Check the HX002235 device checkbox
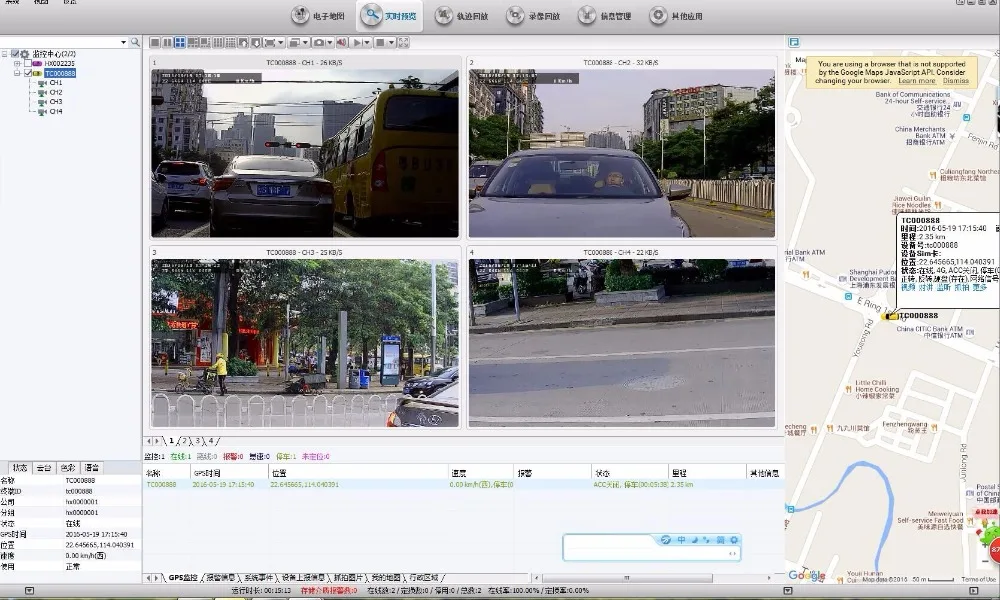 pos(27,64)
